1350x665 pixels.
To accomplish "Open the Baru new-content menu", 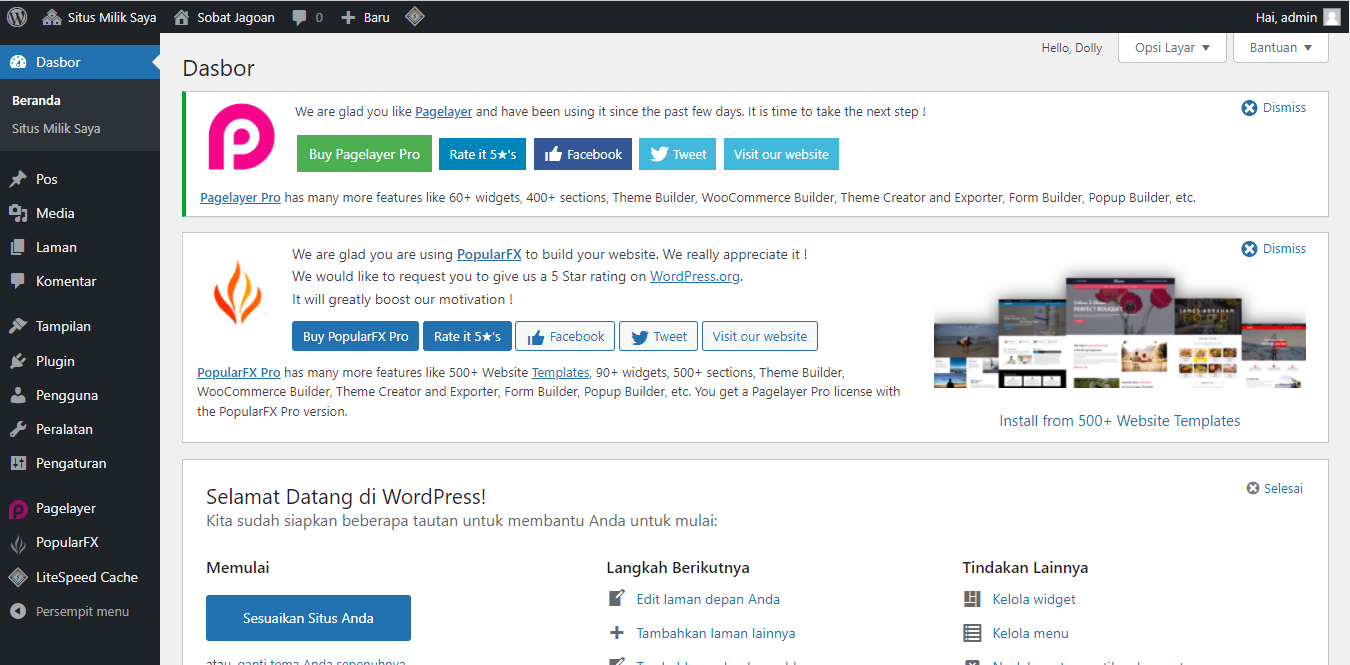I will coord(365,17).
